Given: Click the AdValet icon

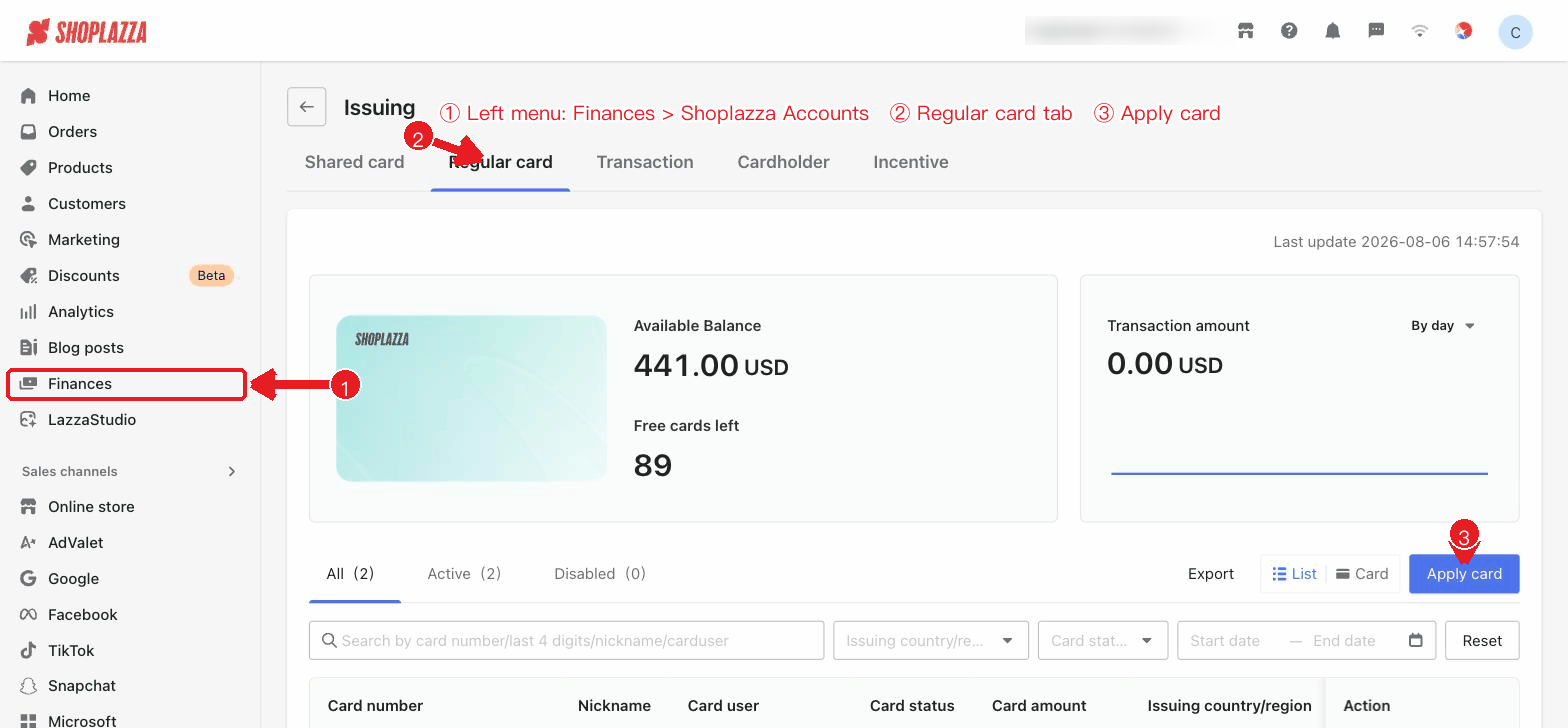Looking at the screenshot, I should coord(29,543).
